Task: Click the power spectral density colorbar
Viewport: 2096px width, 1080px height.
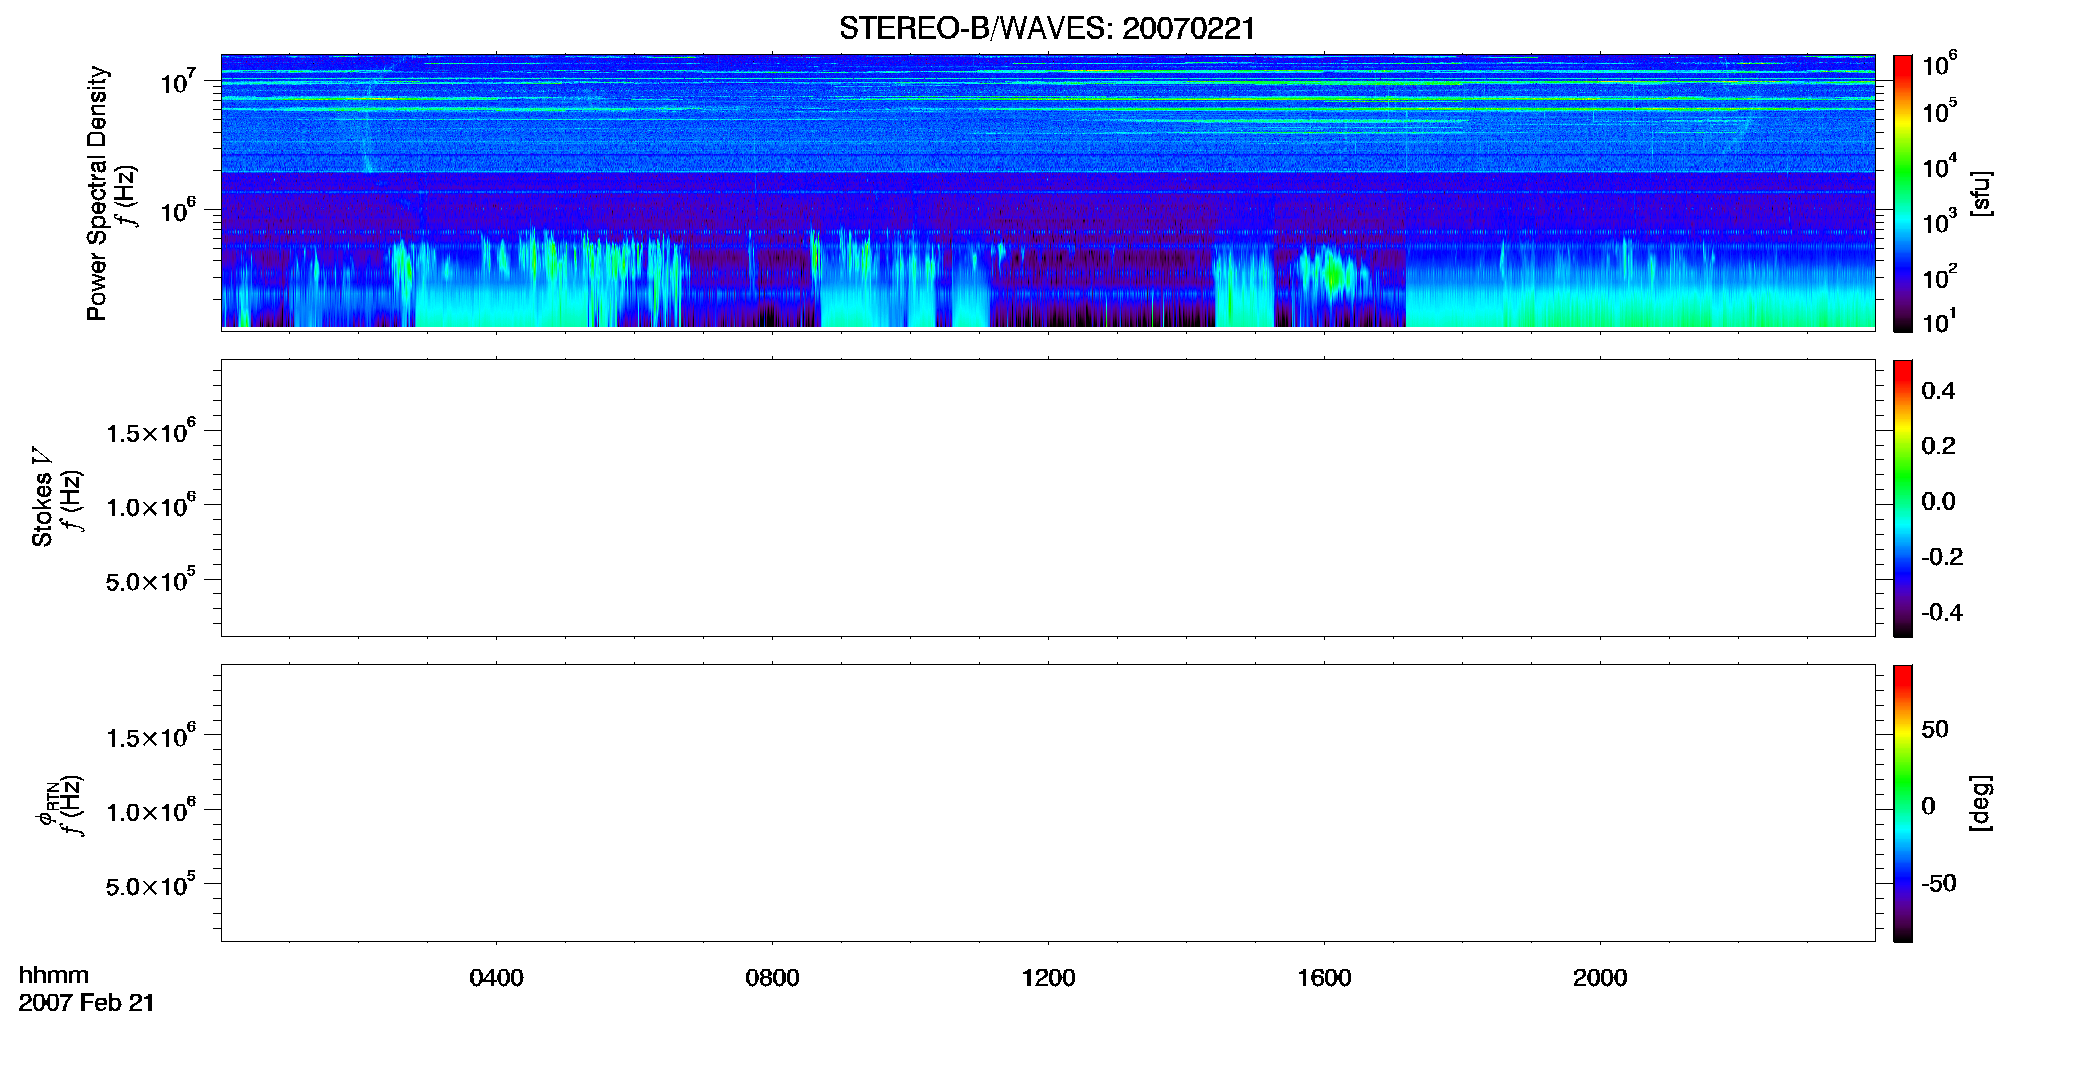Action: pos(1903,193)
